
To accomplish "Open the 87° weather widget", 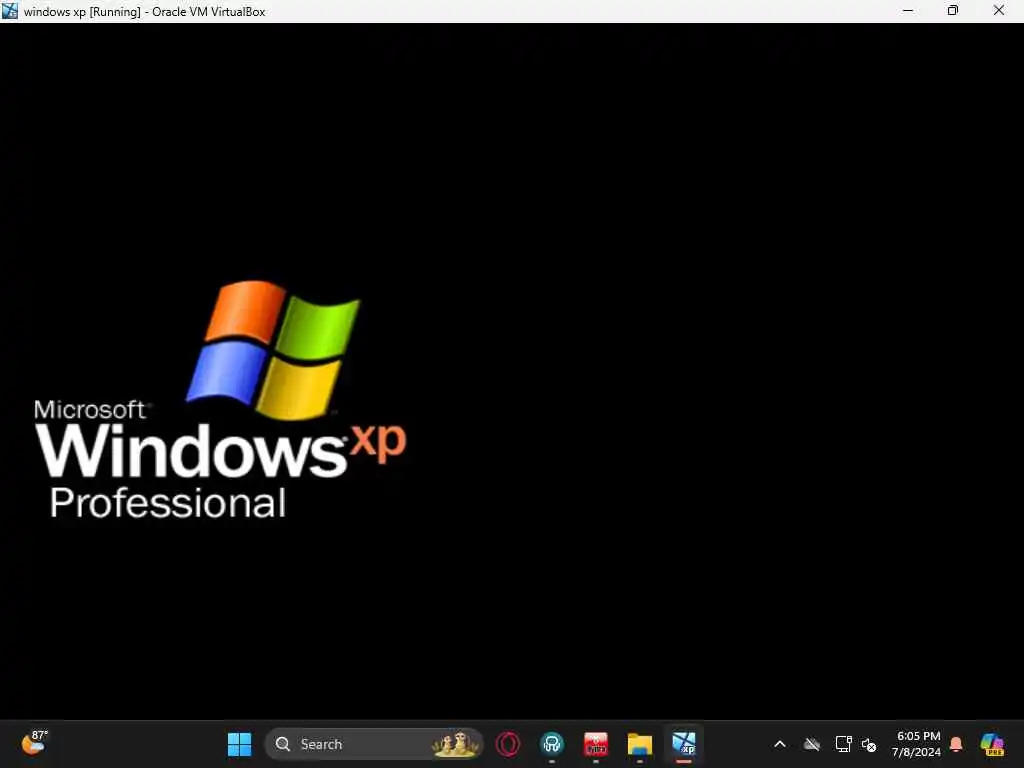I will (x=34, y=743).
